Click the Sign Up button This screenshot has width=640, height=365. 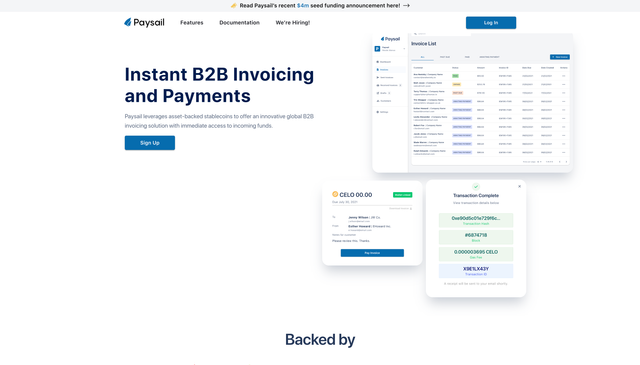tap(150, 143)
